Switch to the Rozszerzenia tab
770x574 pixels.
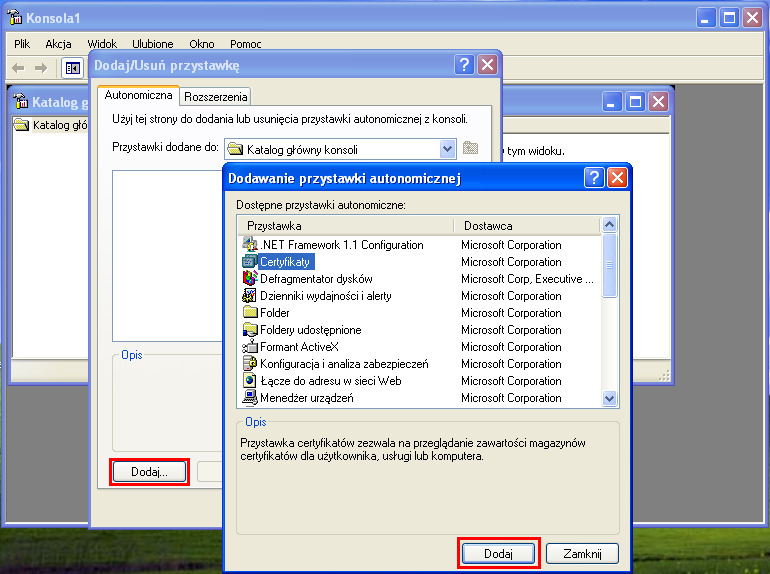coord(216,97)
